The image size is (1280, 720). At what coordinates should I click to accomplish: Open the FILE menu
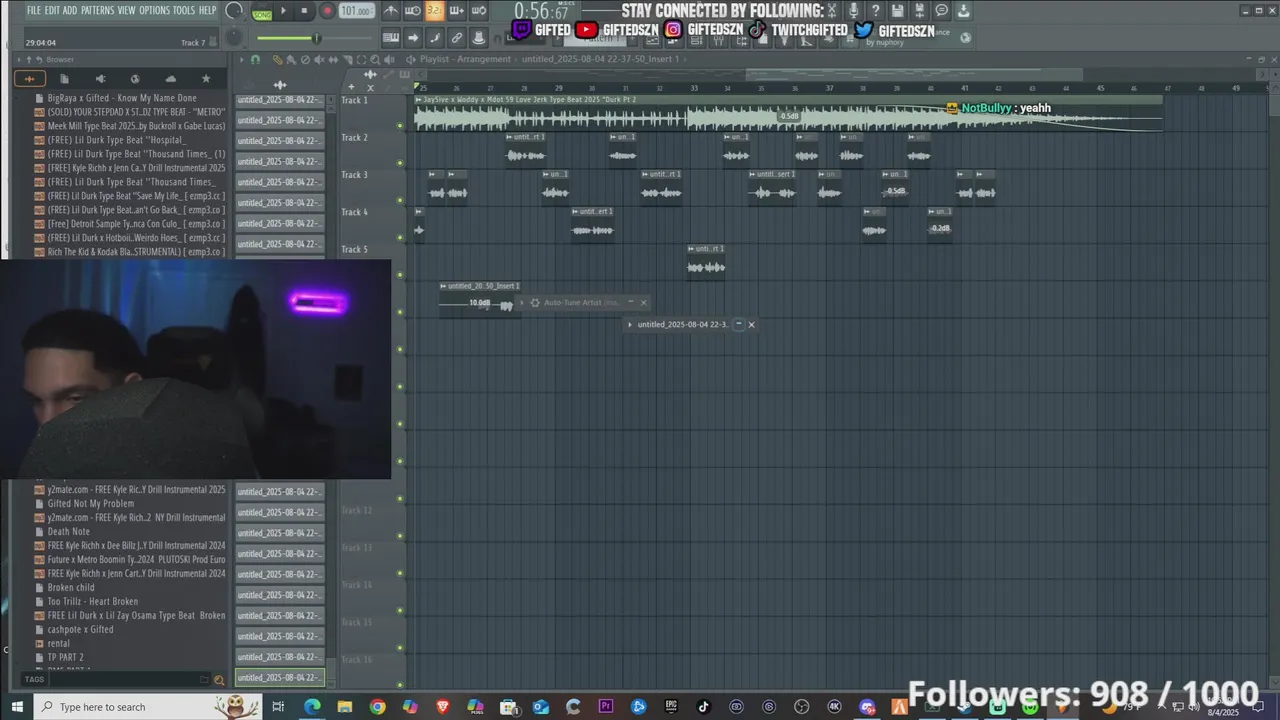tap(33, 10)
